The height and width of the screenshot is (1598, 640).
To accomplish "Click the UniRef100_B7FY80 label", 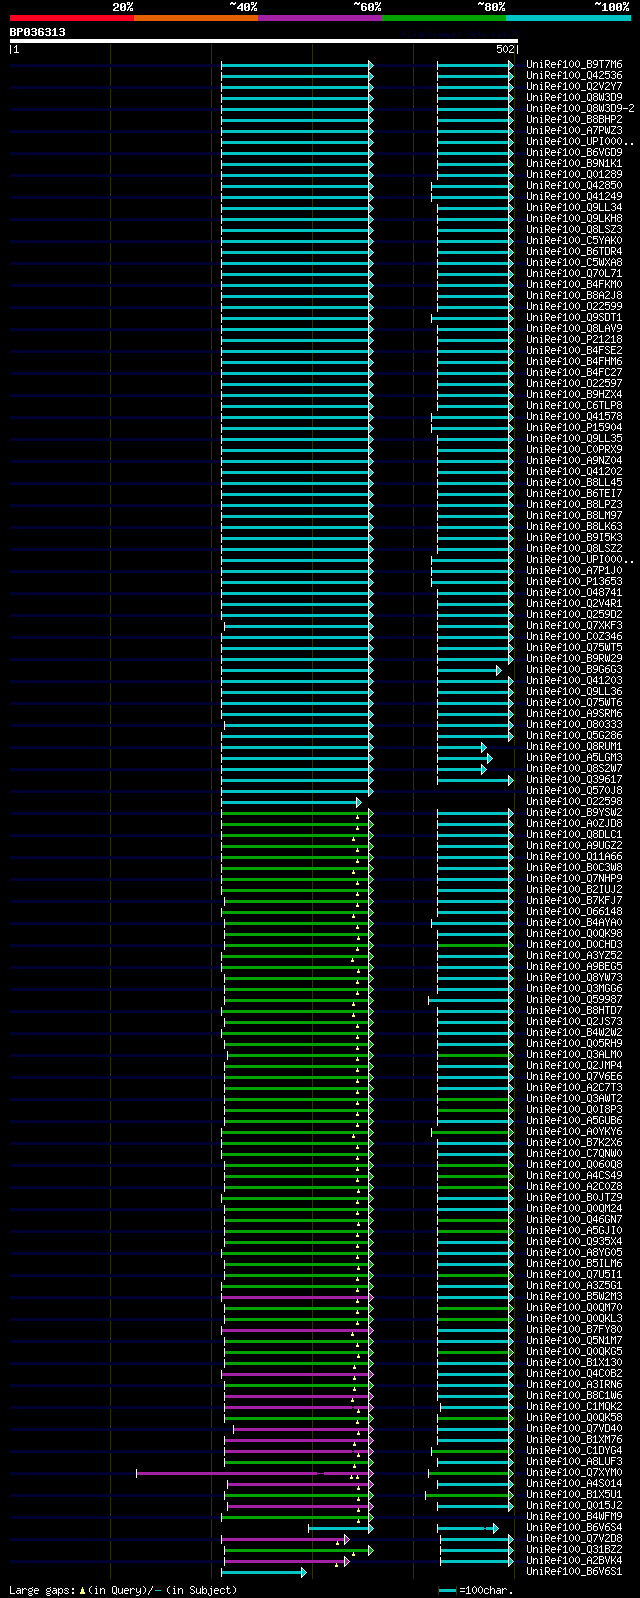I will 574,1329.
